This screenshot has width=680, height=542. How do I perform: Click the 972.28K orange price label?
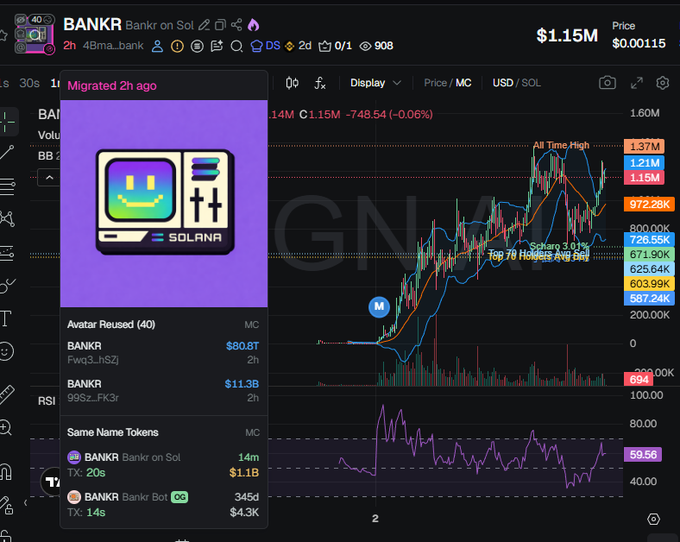(649, 204)
